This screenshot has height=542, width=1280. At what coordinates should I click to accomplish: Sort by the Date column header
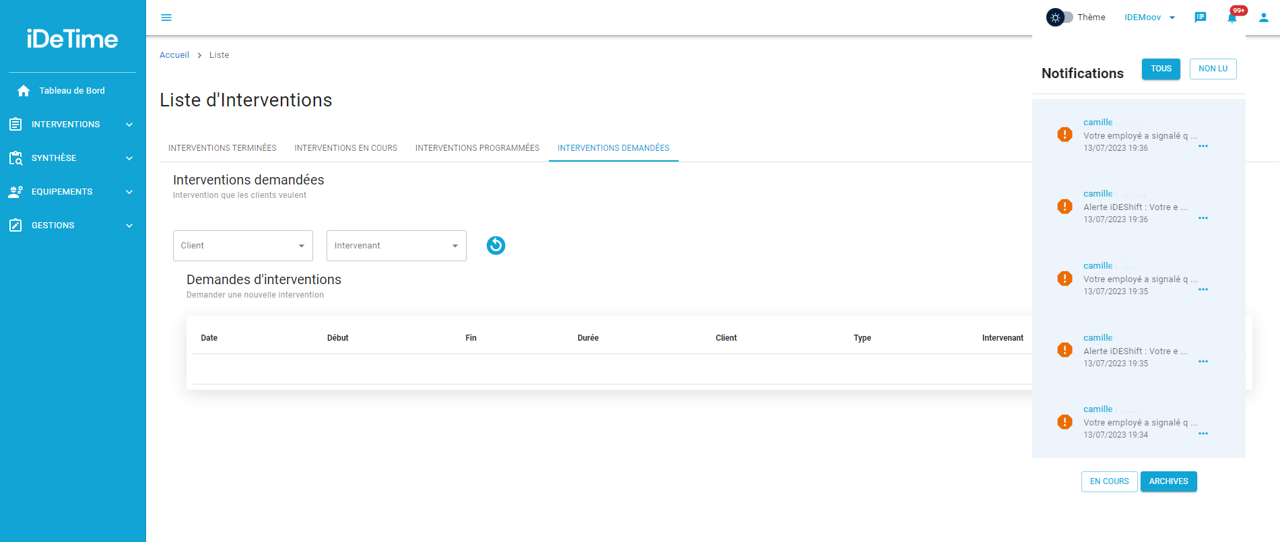(x=209, y=338)
